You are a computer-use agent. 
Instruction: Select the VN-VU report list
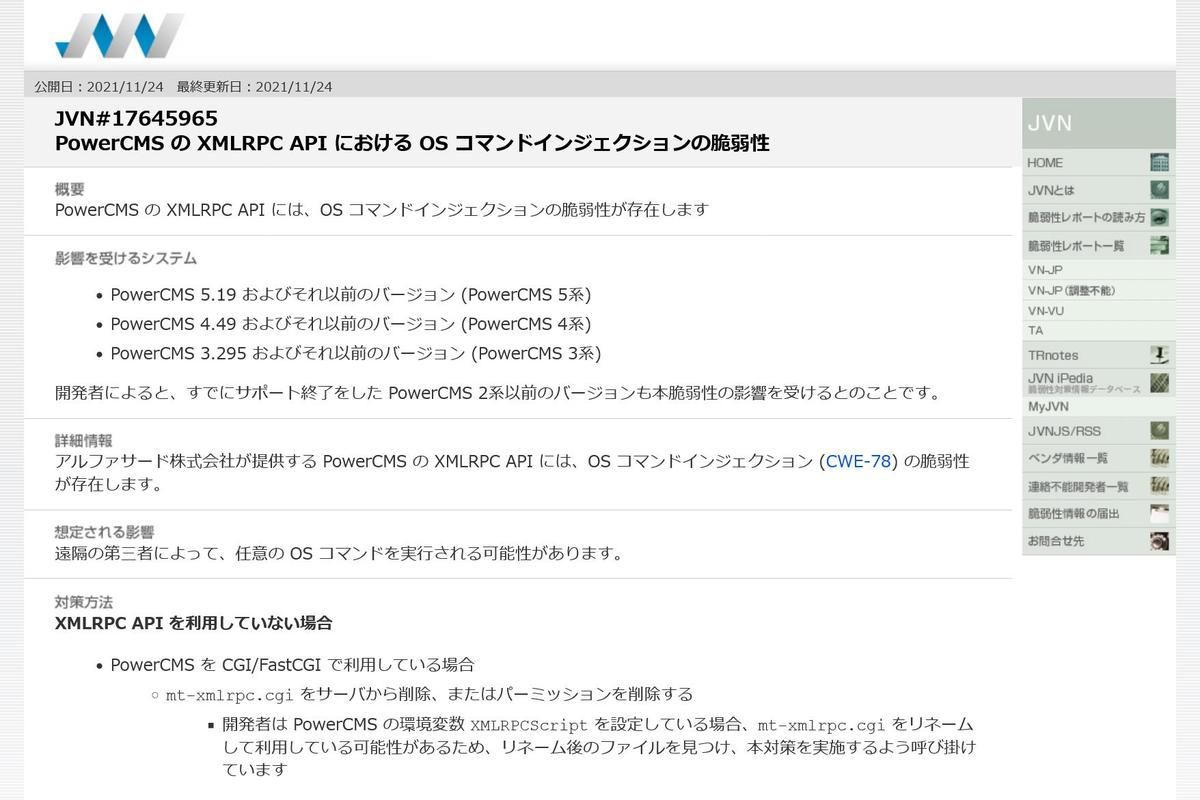pos(1098,311)
